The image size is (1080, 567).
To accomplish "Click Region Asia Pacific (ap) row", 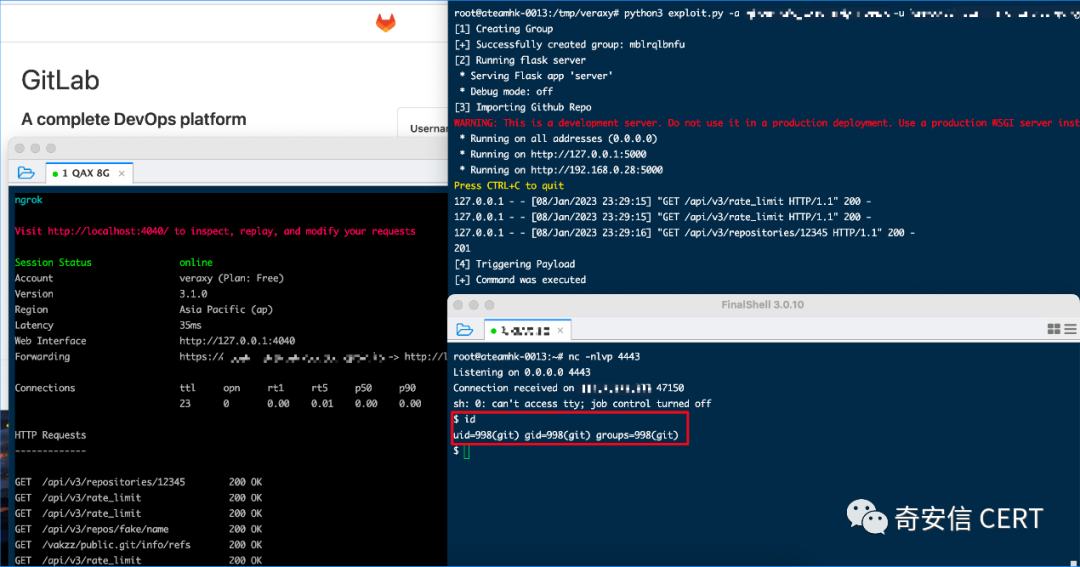I will (144, 310).
